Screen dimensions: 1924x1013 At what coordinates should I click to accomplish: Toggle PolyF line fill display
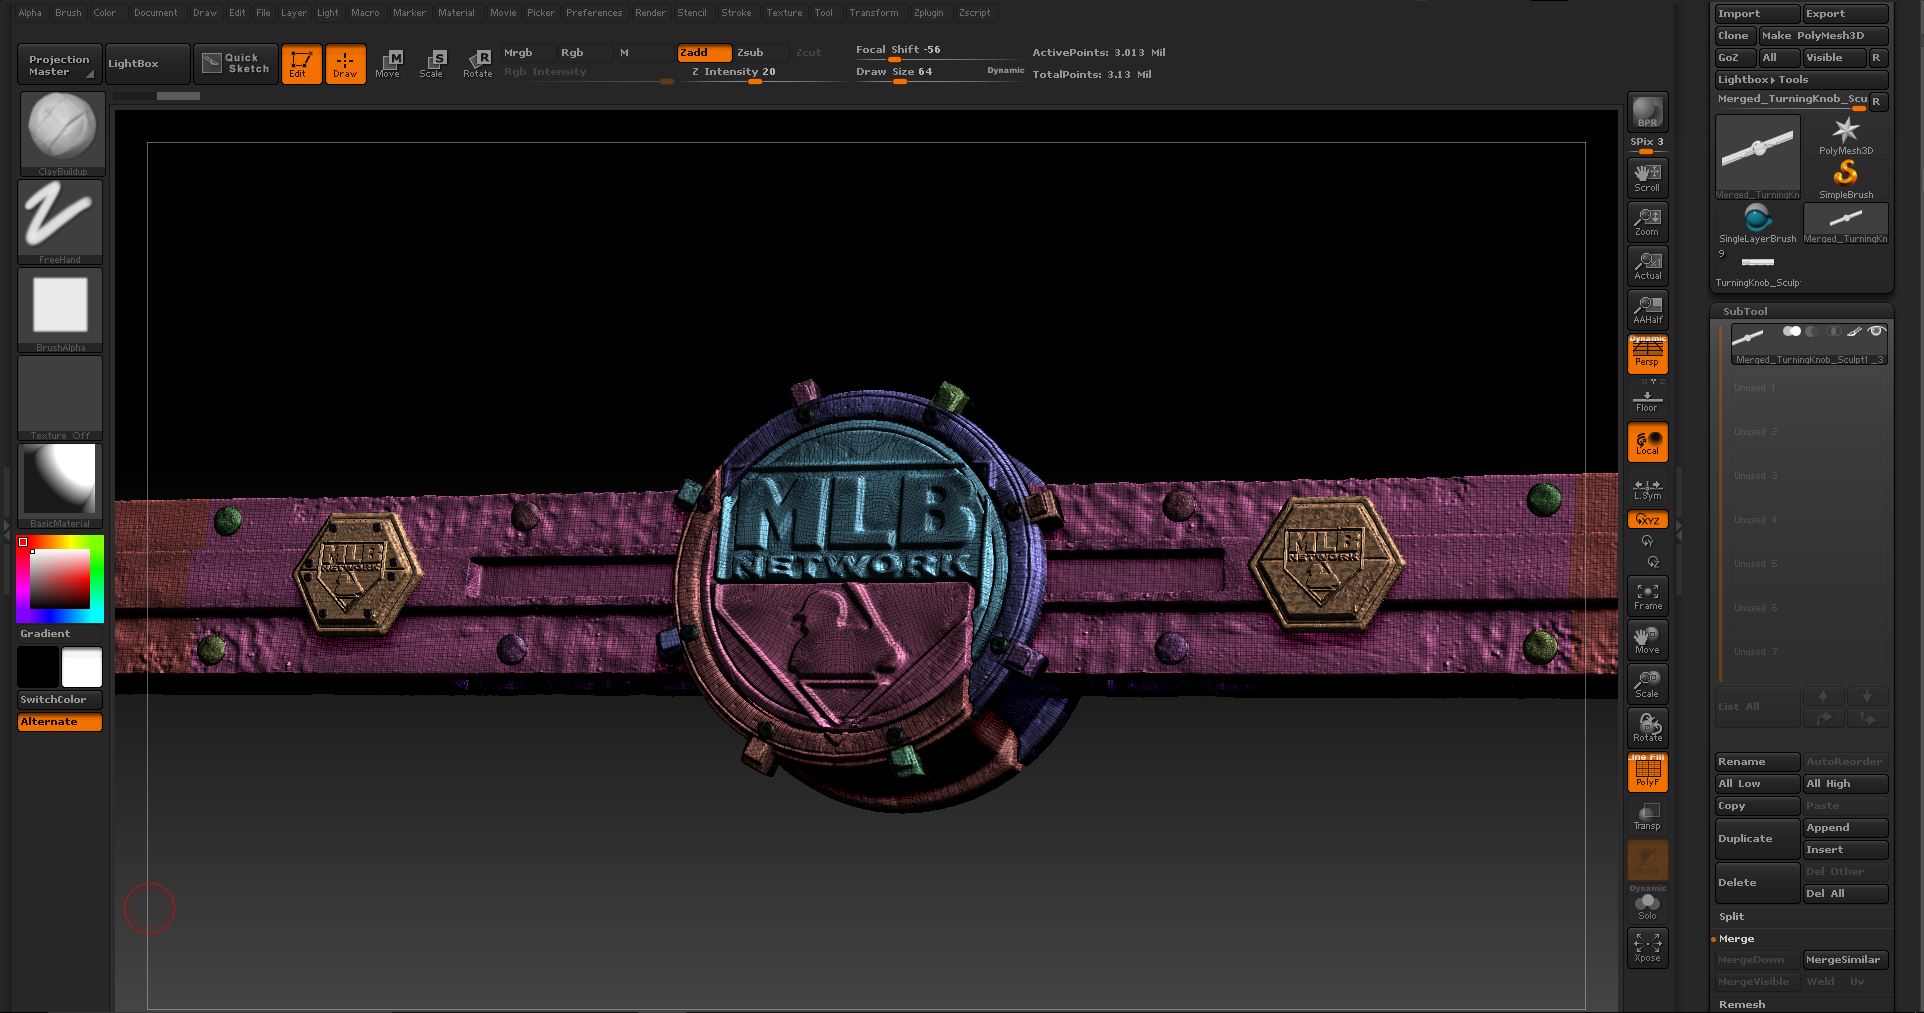tap(1647, 771)
